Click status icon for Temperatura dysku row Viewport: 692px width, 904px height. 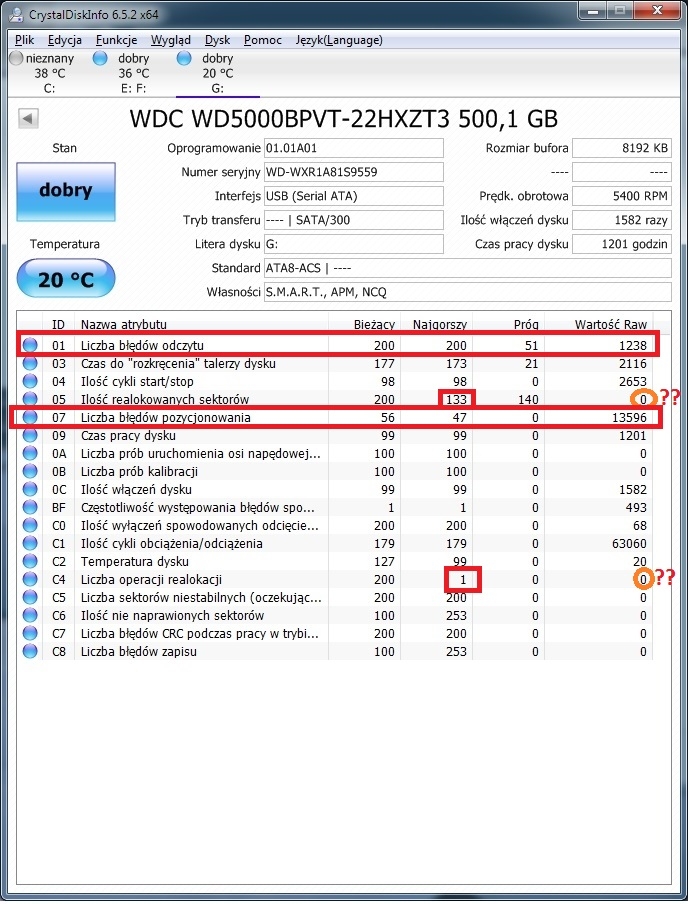coord(30,561)
